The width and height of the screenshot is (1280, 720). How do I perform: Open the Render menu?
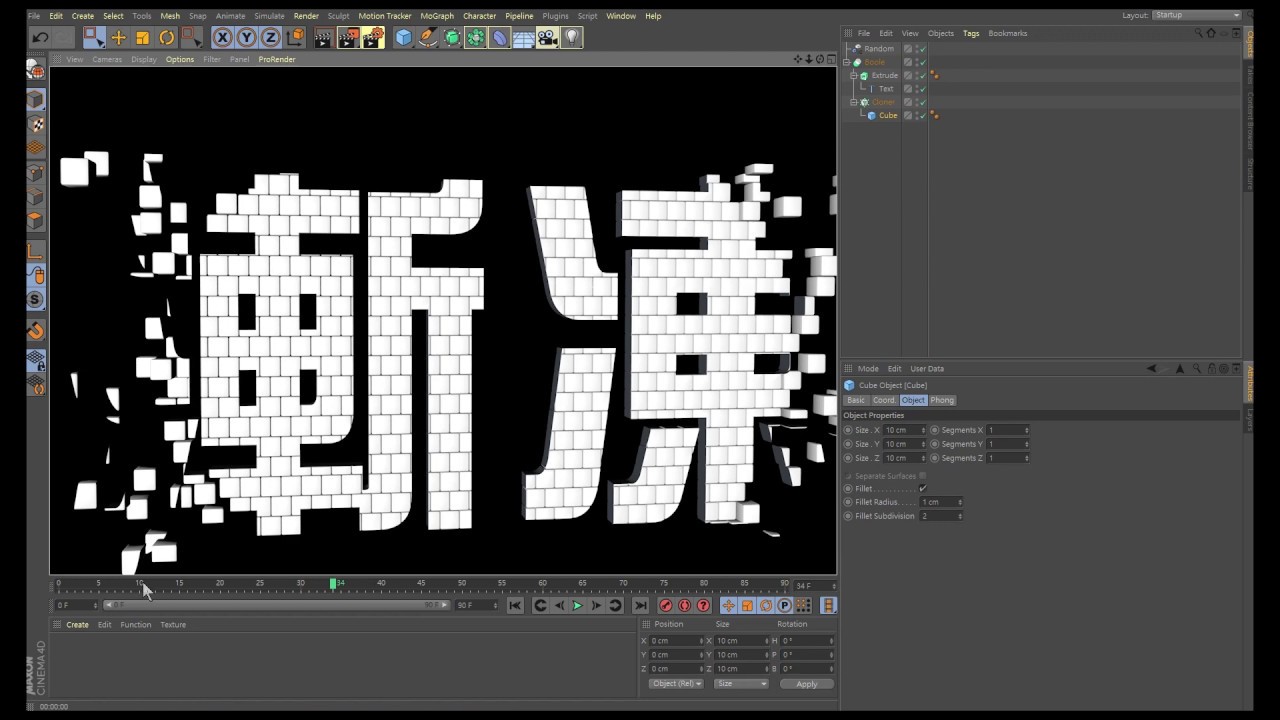click(x=306, y=16)
